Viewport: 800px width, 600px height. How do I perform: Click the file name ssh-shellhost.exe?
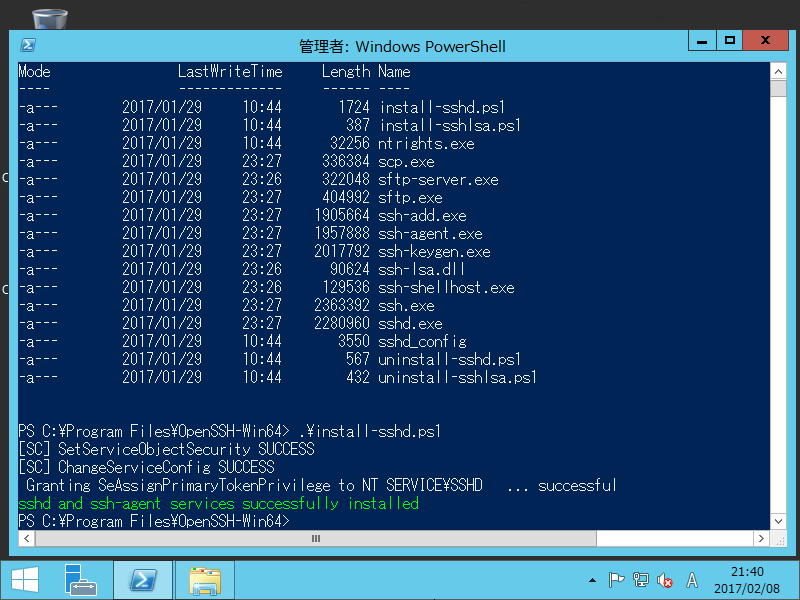click(446, 287)
